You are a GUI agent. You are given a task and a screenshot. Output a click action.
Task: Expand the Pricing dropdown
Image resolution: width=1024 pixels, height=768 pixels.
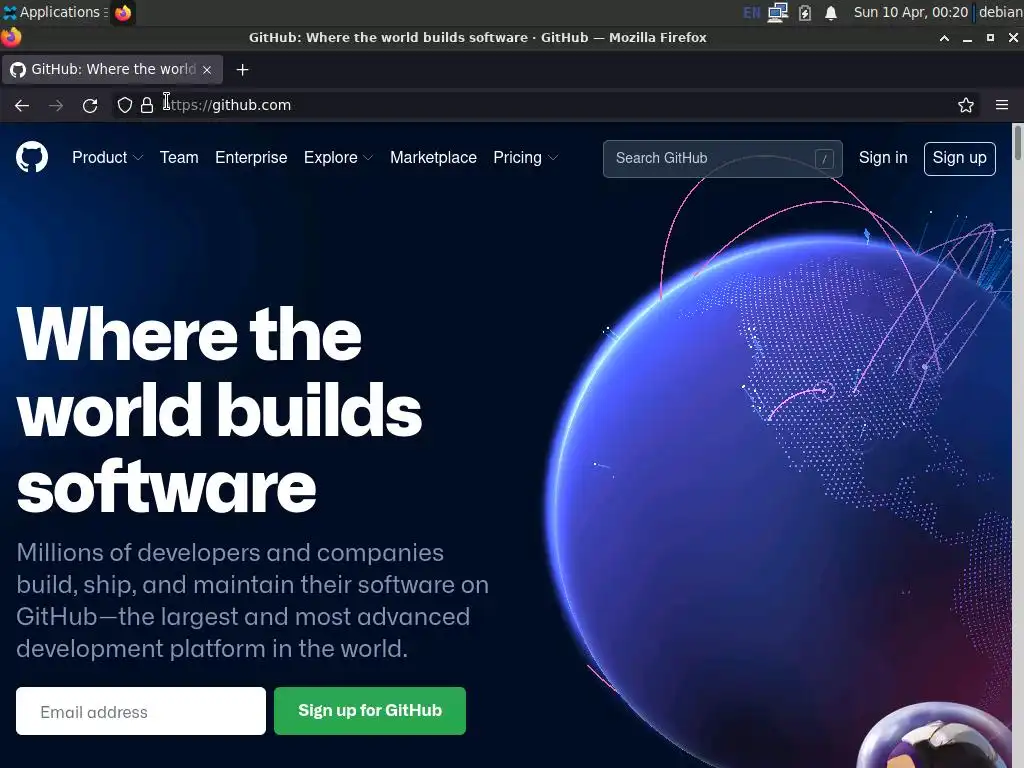tap(526, 157)
